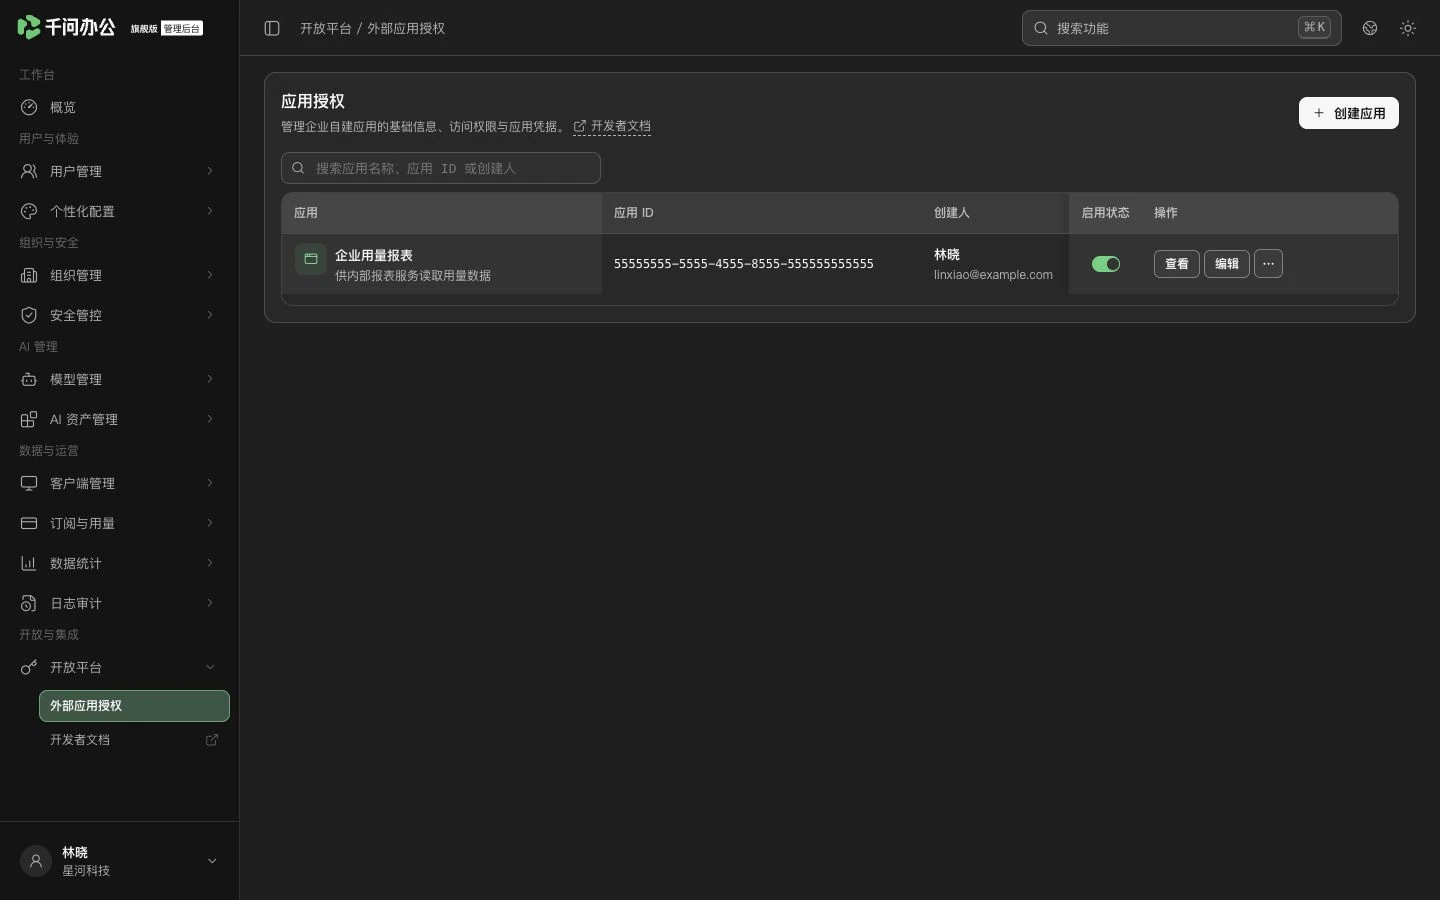Expand the 日志审计 chevron
The image size is (1440, 900).
click(x=210, y=603)
